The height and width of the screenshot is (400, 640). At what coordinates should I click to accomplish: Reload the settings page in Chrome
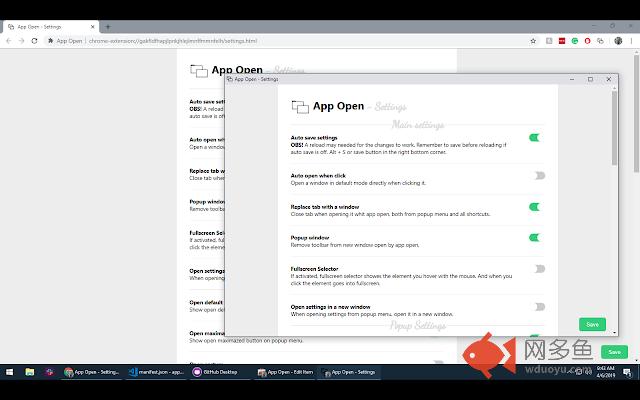click(x=34, y=41)
